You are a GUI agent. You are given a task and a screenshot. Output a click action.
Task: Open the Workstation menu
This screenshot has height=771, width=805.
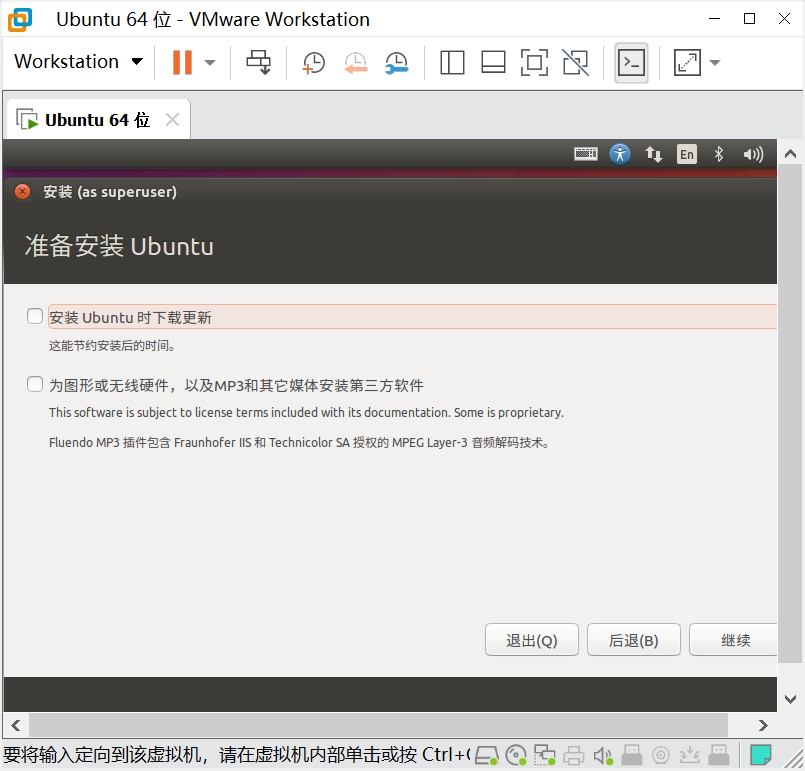click(78, 62)
